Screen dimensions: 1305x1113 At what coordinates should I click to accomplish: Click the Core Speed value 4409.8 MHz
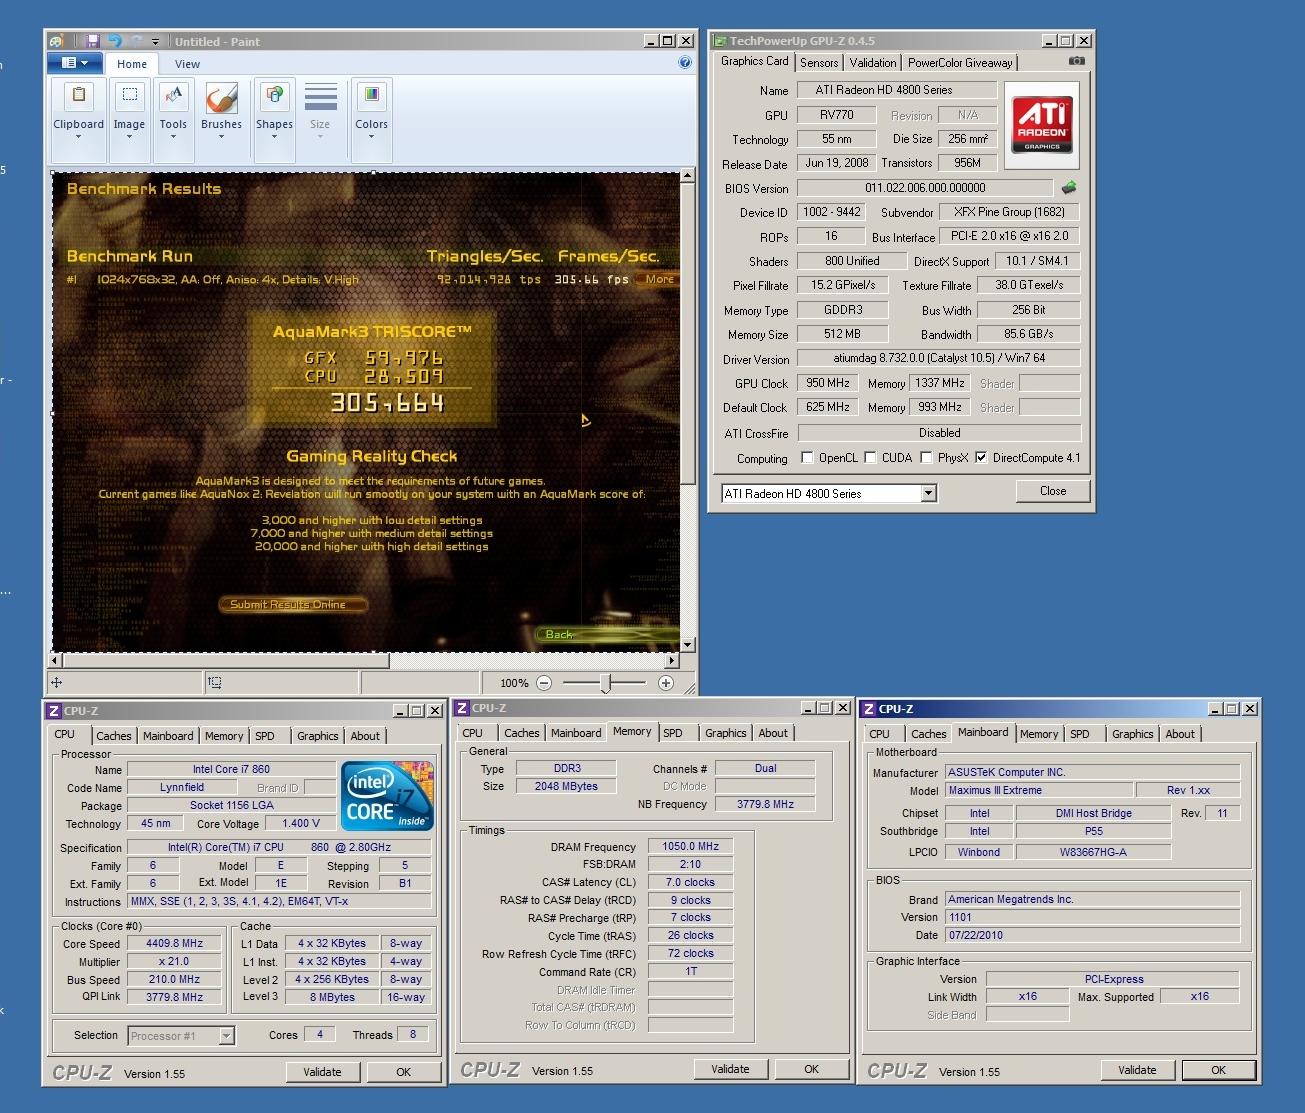pyautogui.click(x=175, y=943)
